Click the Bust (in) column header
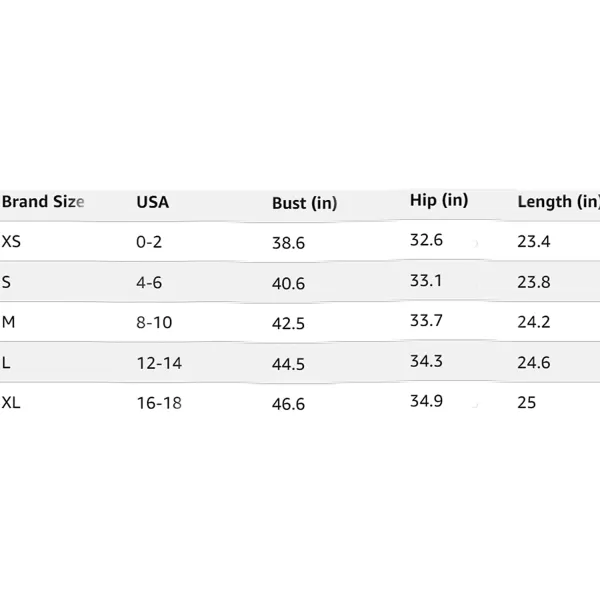 coord(304,203)
